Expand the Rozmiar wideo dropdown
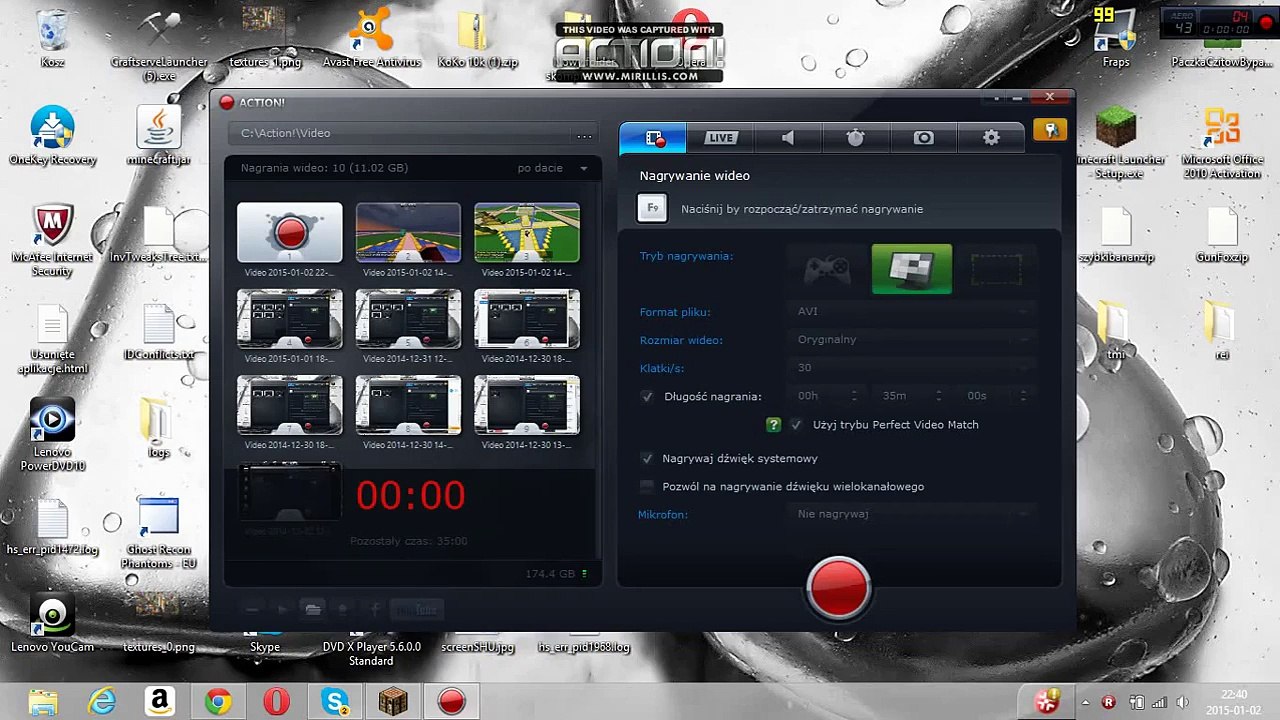Screen dimensions: 1280x720 912,340
